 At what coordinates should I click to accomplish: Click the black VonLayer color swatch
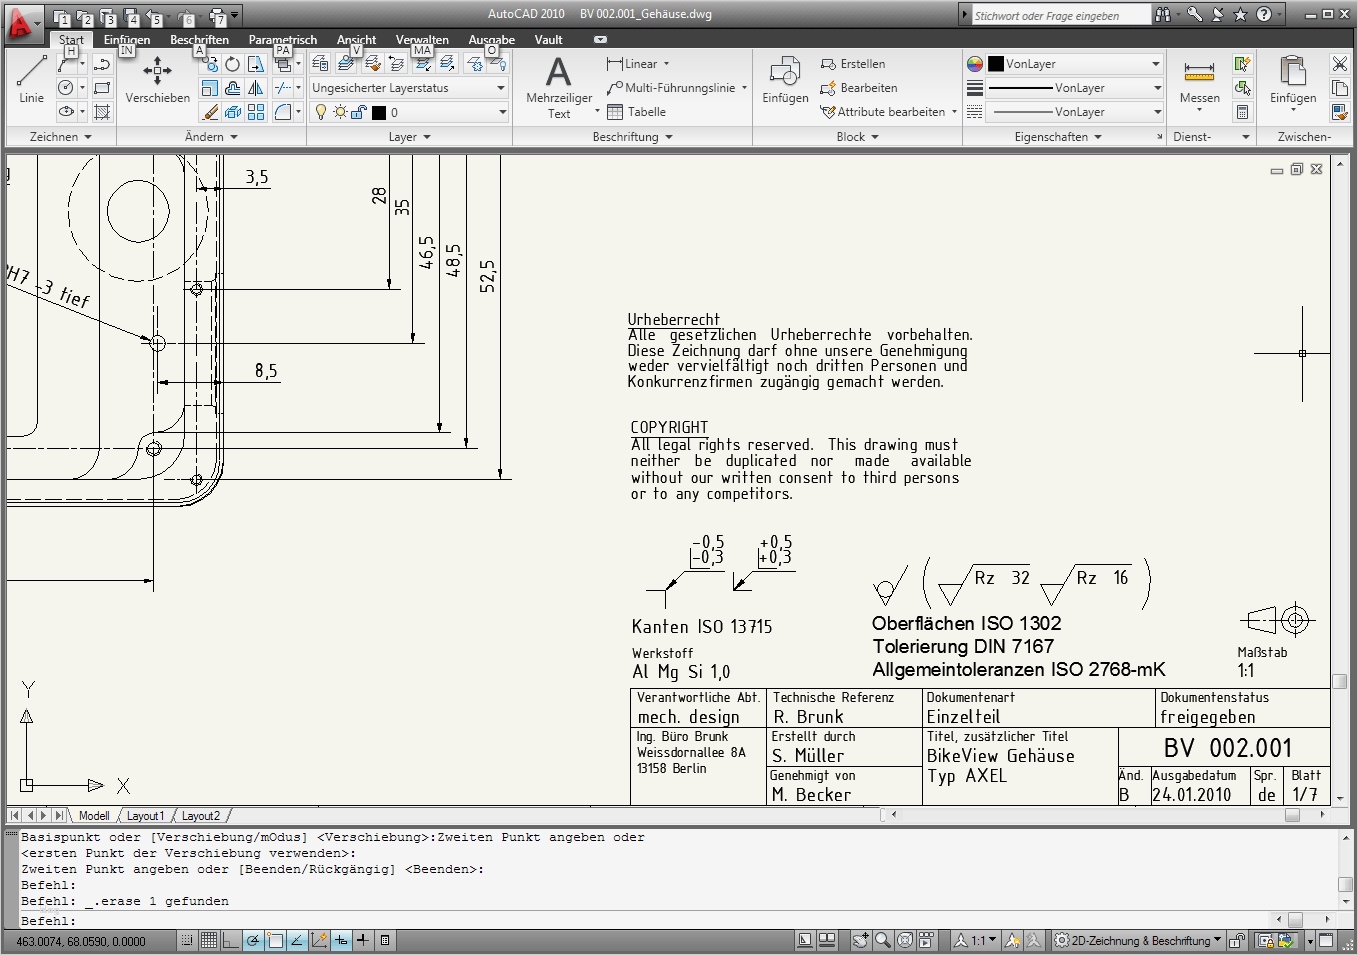pyautogui.click(x=994, y=63)
